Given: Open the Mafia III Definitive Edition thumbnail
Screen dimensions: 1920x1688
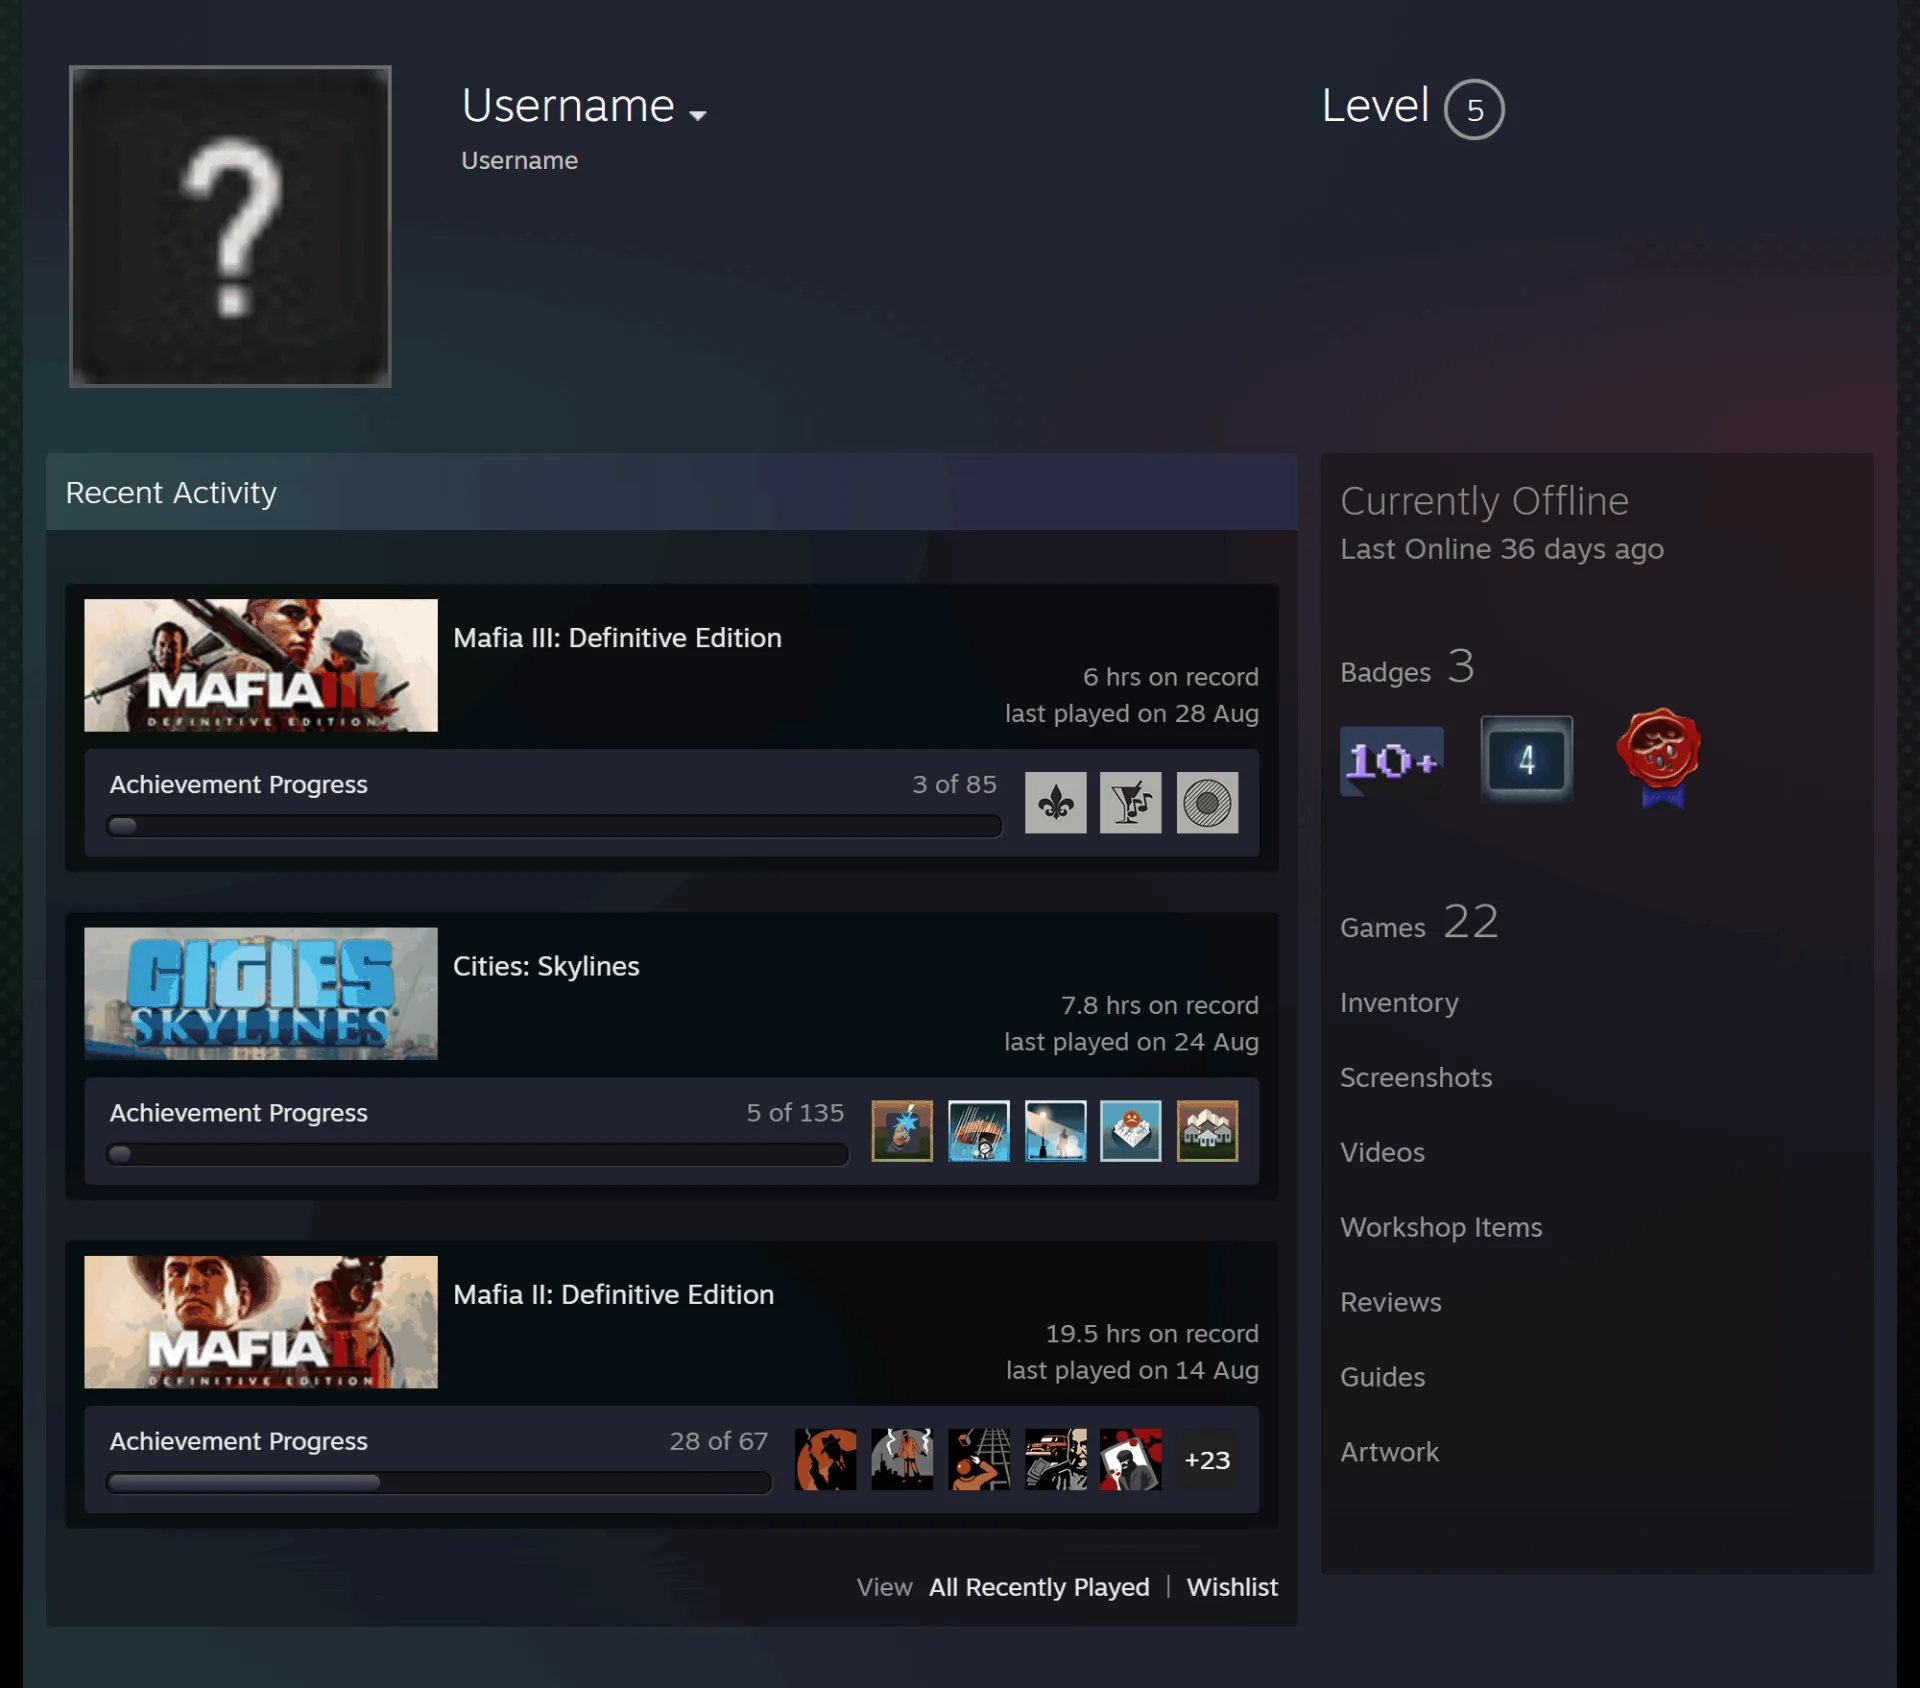Looking at the screenshot, I should 261,665.
